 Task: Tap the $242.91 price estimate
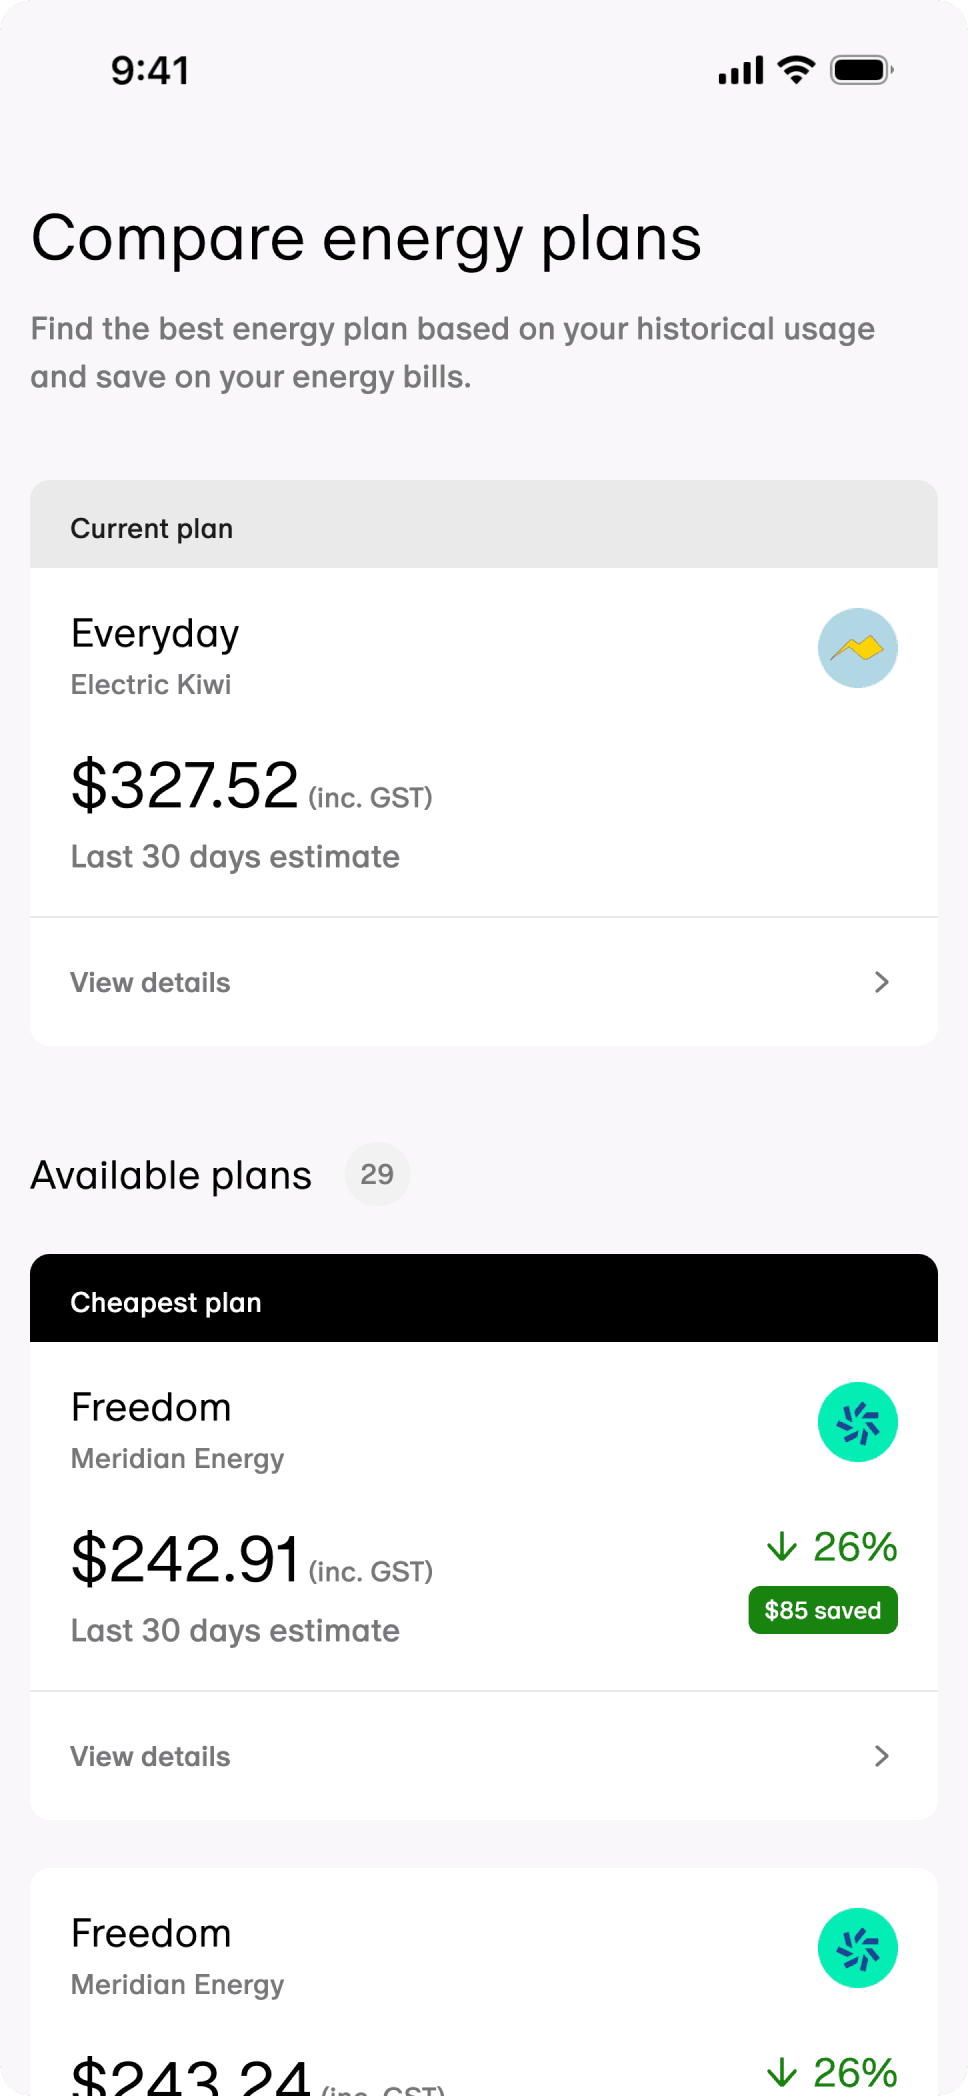tap(185, 1558)
